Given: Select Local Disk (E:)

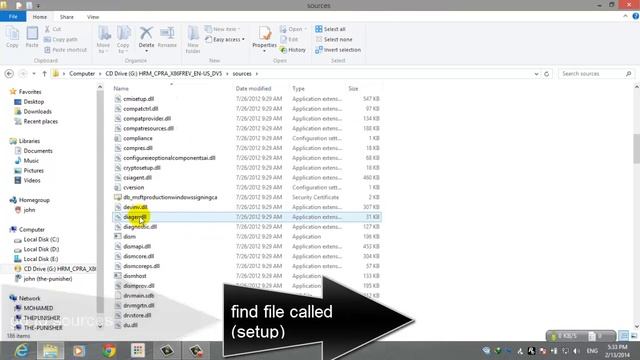Looking at the screenshot, I should [x=40, y=259].
